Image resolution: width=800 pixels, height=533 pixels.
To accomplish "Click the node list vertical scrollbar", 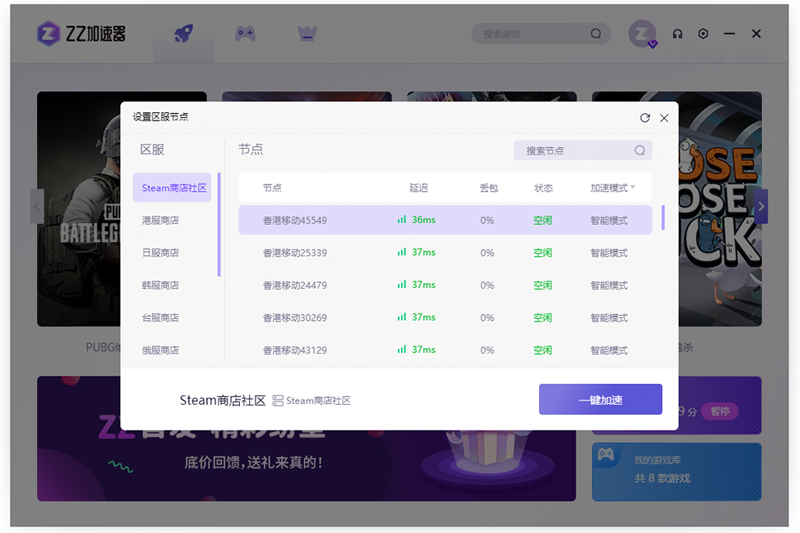I will coord(663,218).
